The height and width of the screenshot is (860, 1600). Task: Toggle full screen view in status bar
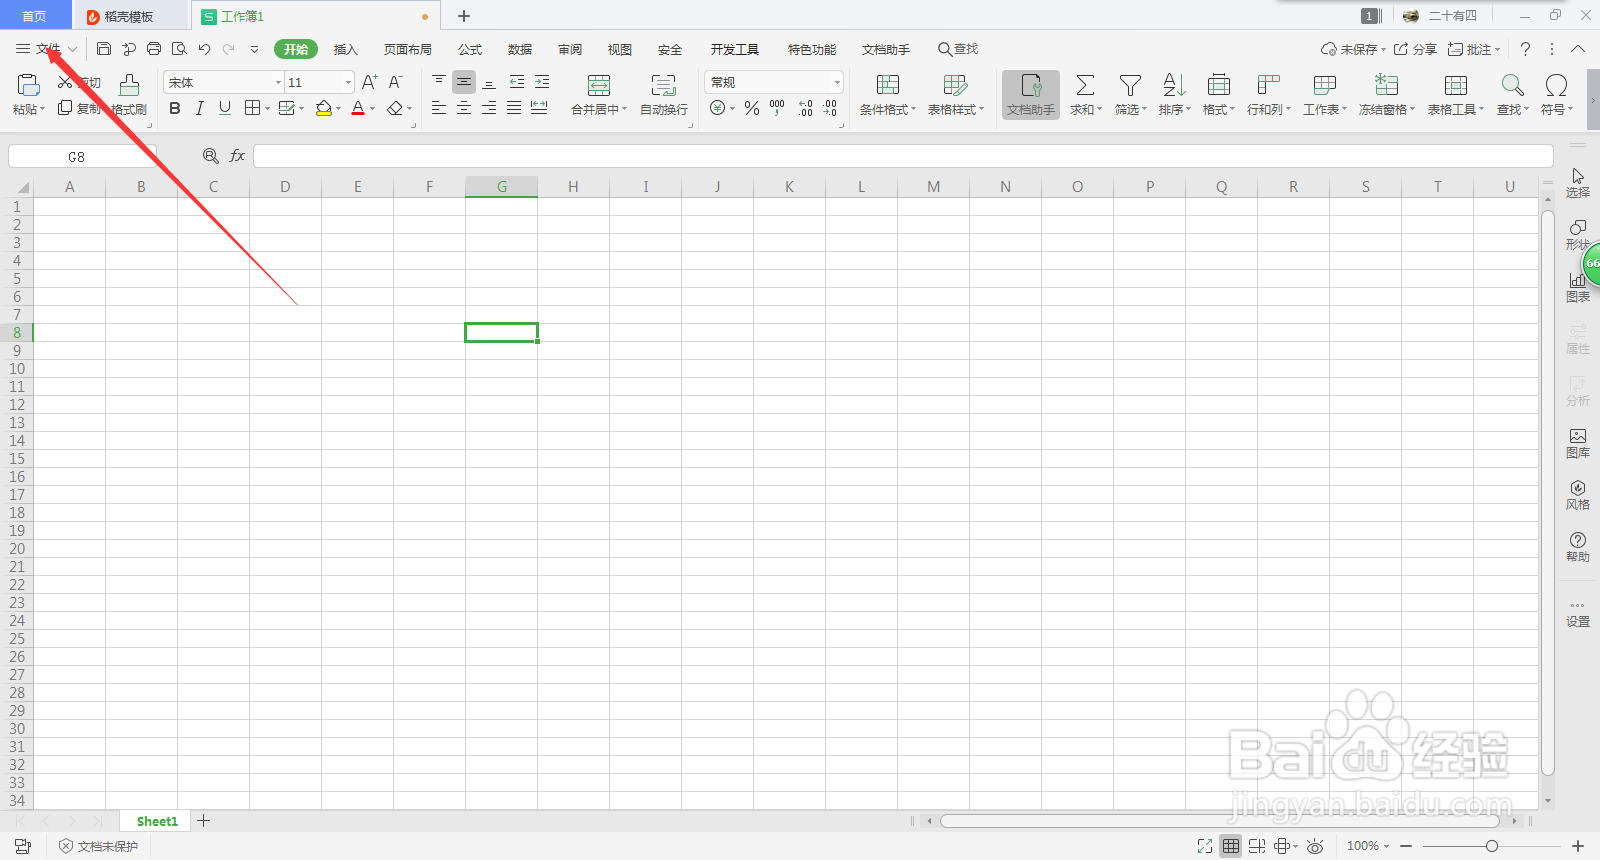click(x=1205, y=846)
